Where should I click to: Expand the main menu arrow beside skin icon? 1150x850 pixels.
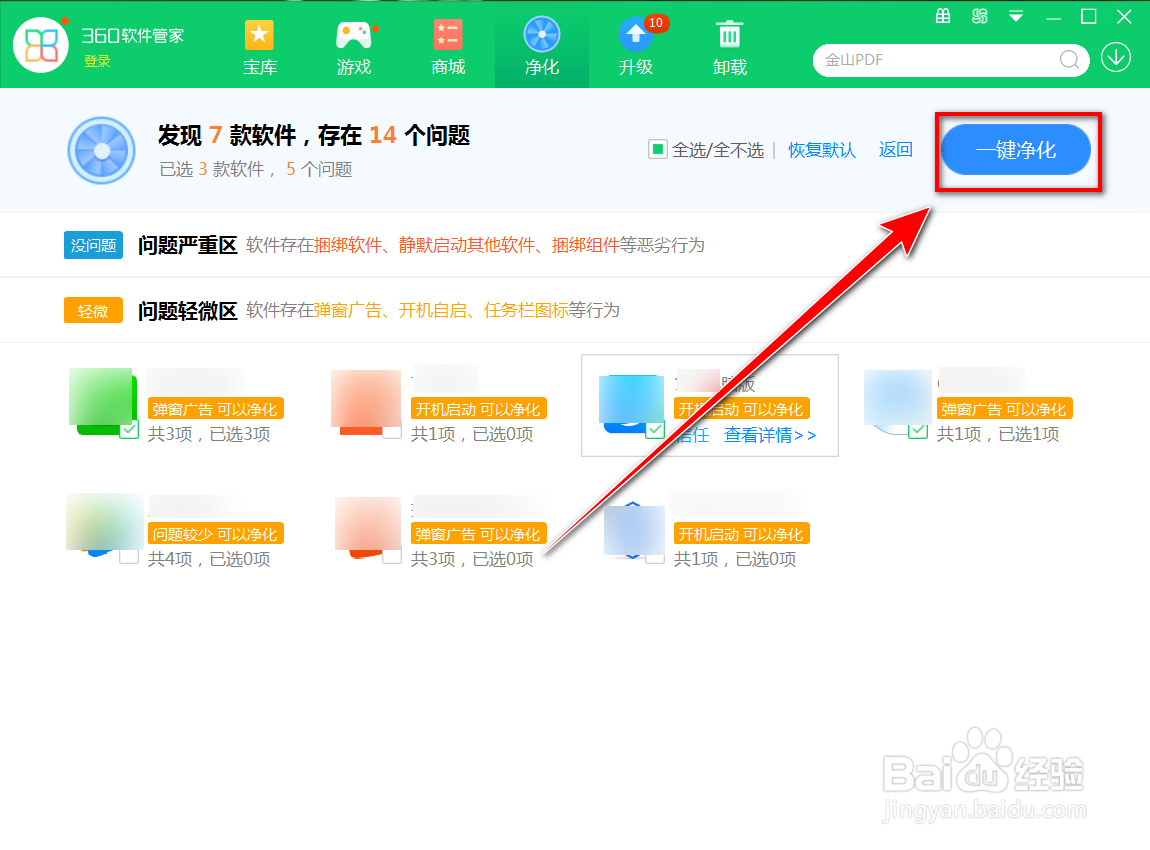[1013, 16]
